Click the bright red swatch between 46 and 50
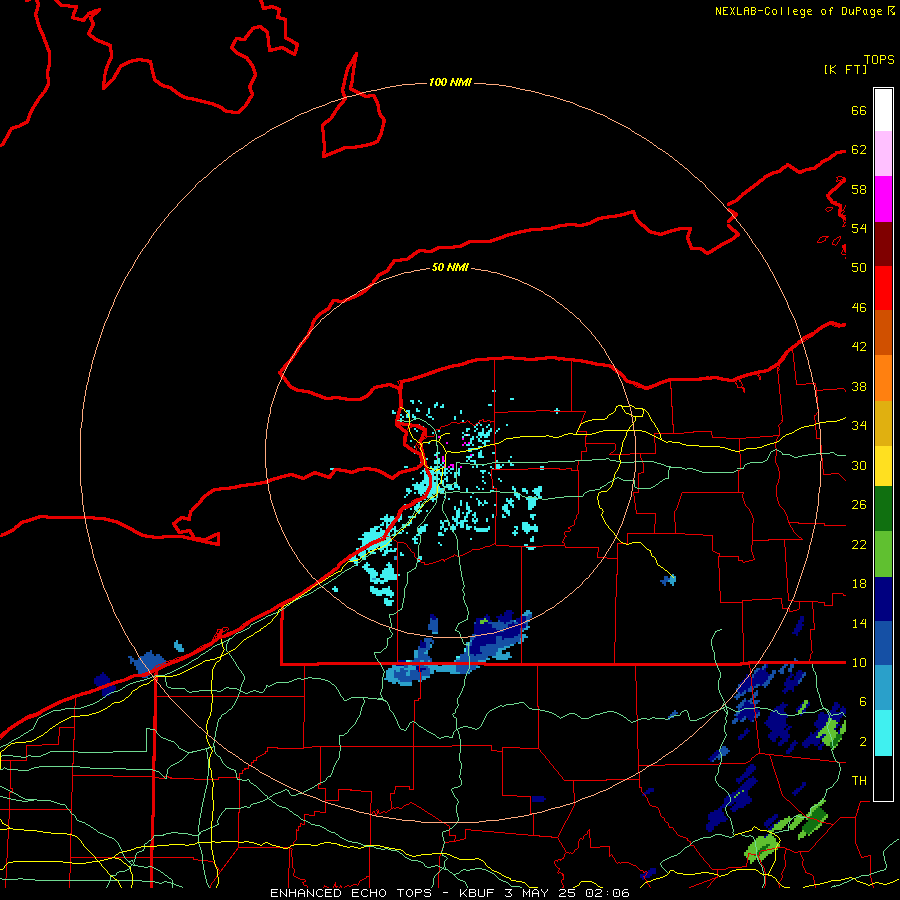900x900 pixels. tap(883, 288)
